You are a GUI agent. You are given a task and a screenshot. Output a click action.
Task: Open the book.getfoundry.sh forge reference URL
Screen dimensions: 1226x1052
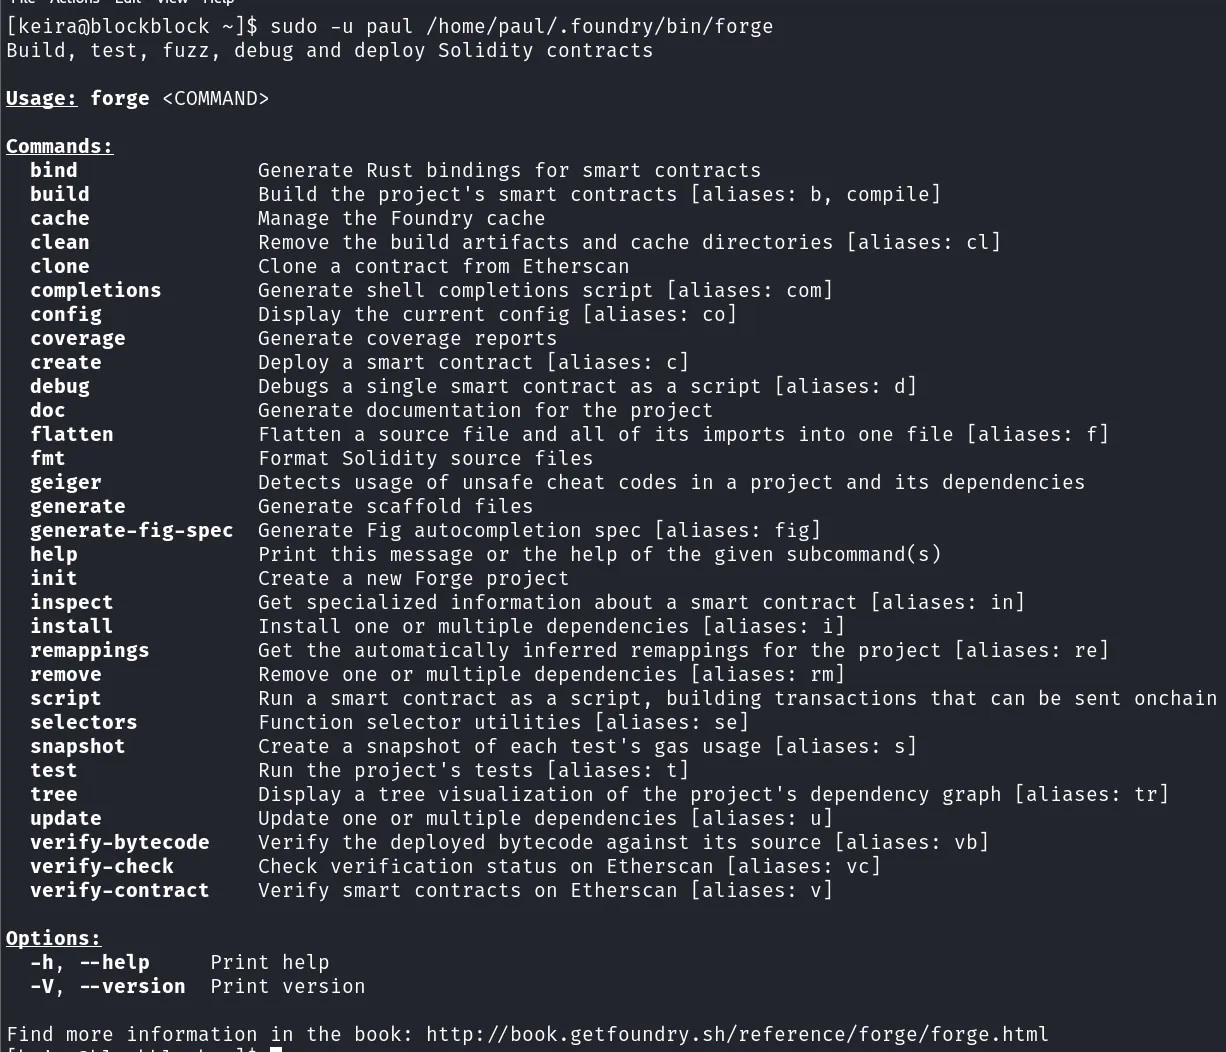point(737,1034)
